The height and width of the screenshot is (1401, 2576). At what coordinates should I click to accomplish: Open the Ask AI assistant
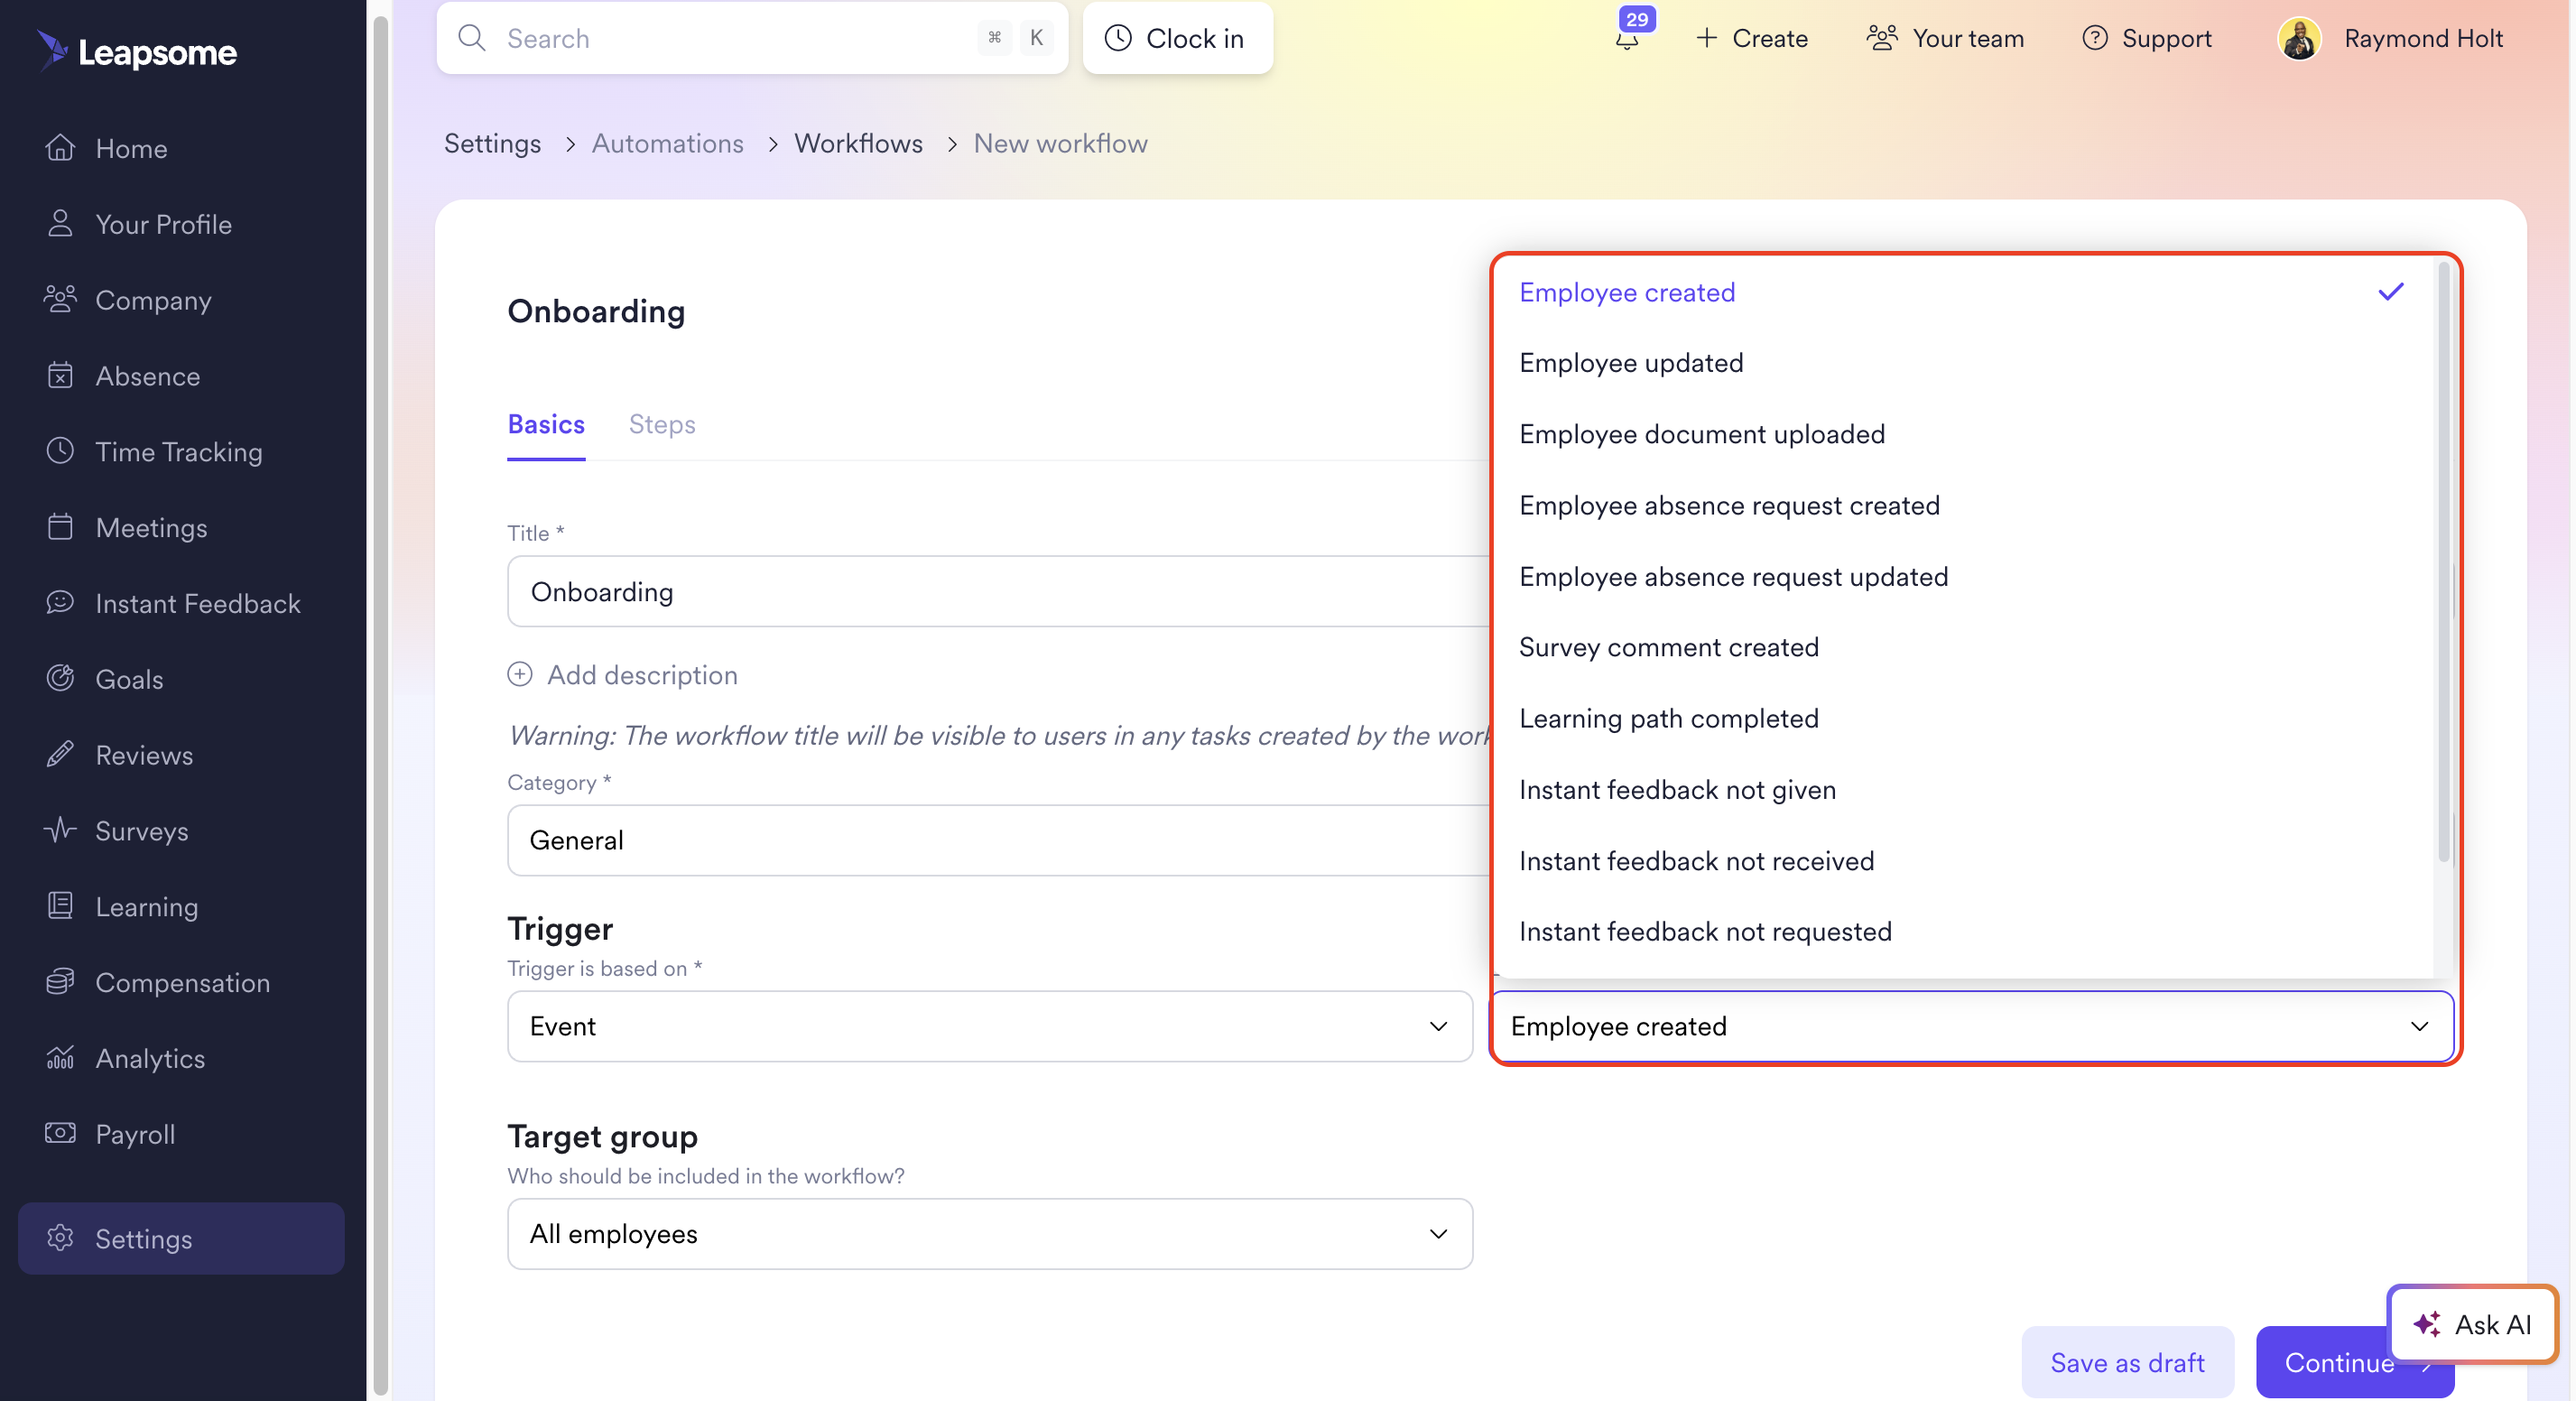2471,1324
